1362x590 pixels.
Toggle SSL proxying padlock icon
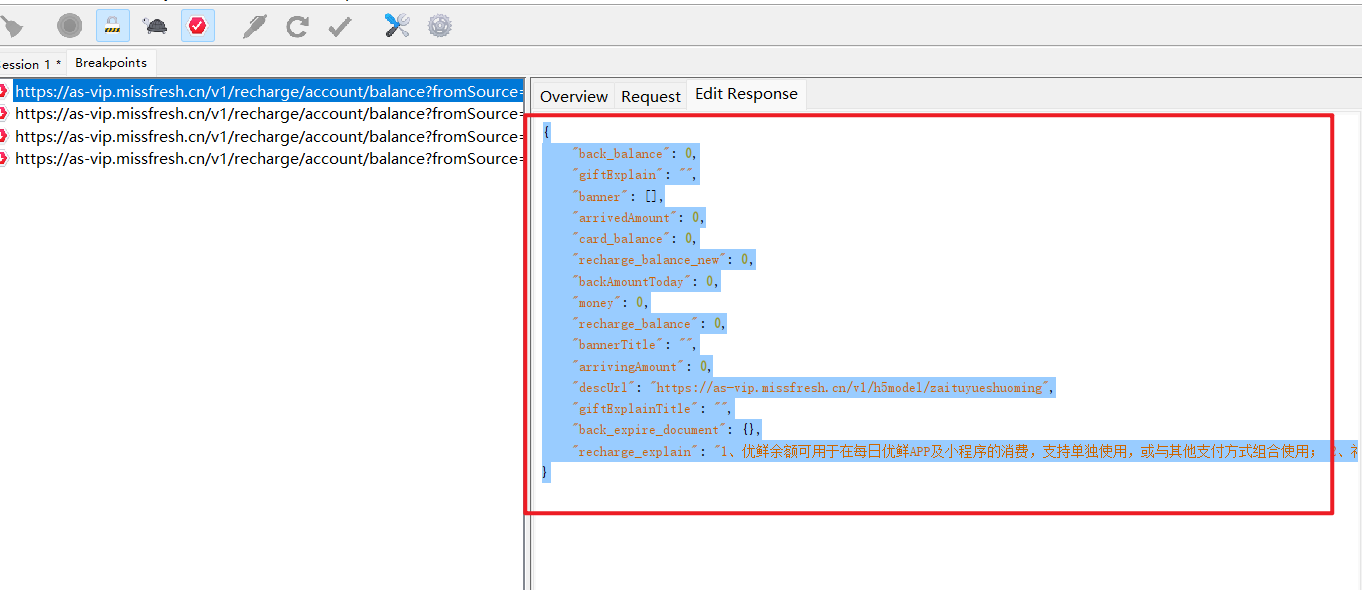(112, 26)
